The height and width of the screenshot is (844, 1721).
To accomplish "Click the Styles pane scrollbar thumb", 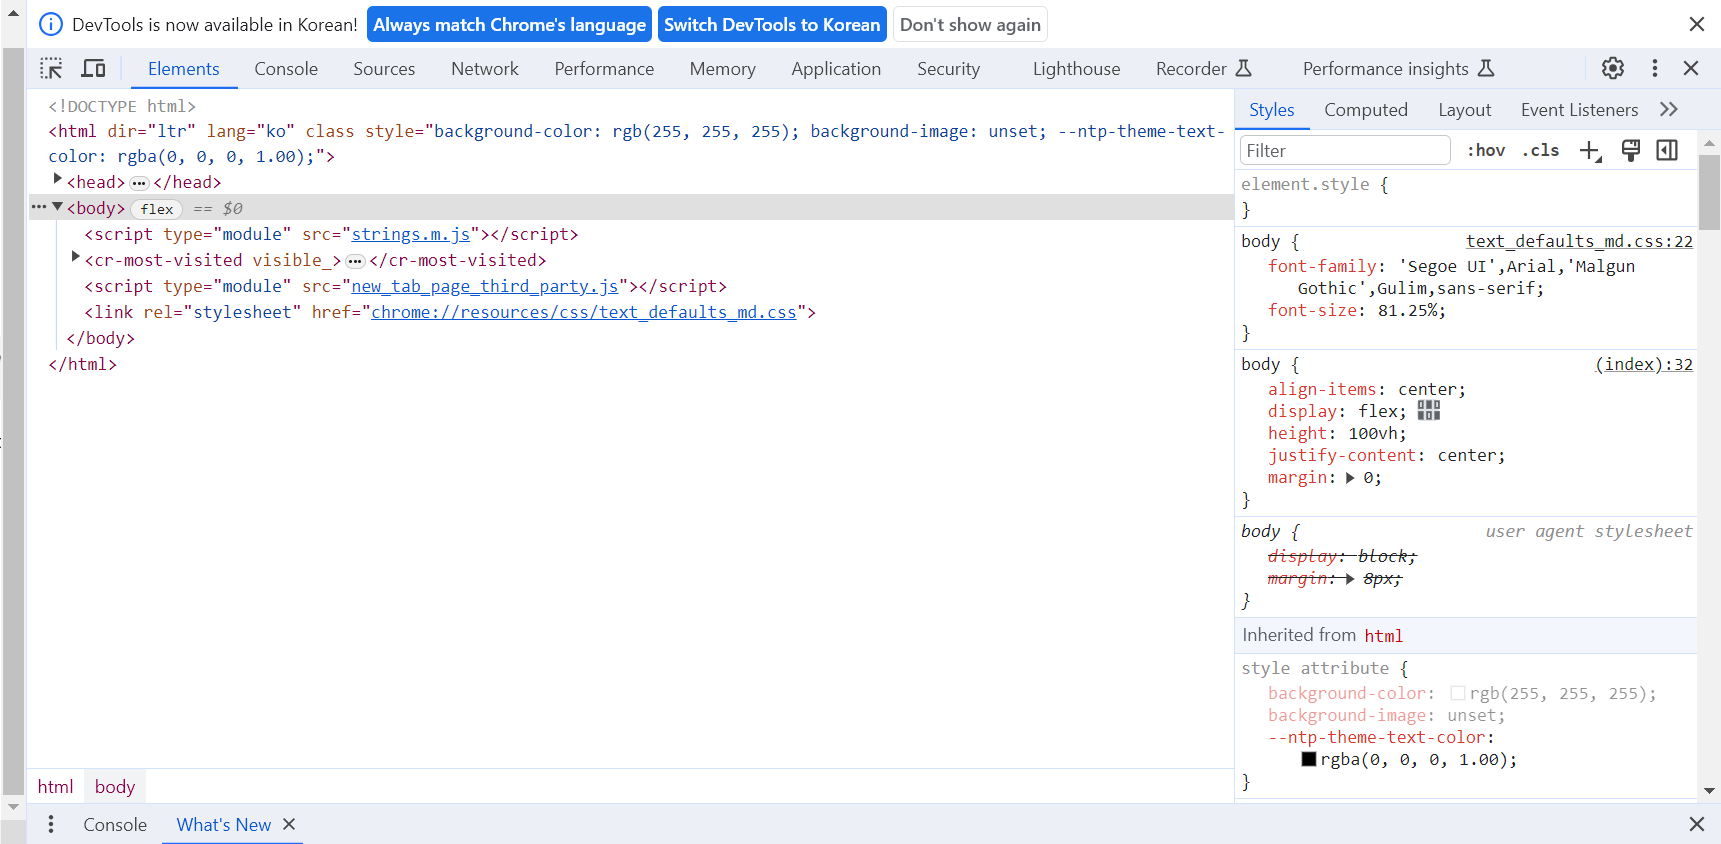I will (1709, 193).
